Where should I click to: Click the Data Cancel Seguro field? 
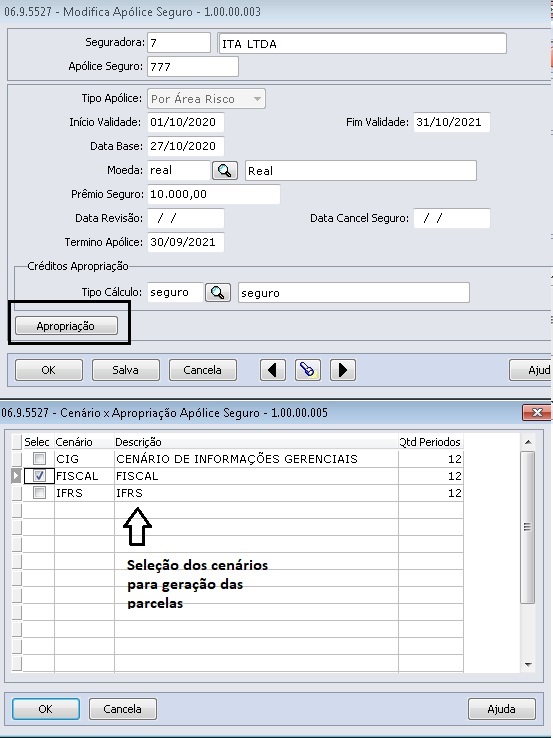pyautogui.click(x=452, y=218)
